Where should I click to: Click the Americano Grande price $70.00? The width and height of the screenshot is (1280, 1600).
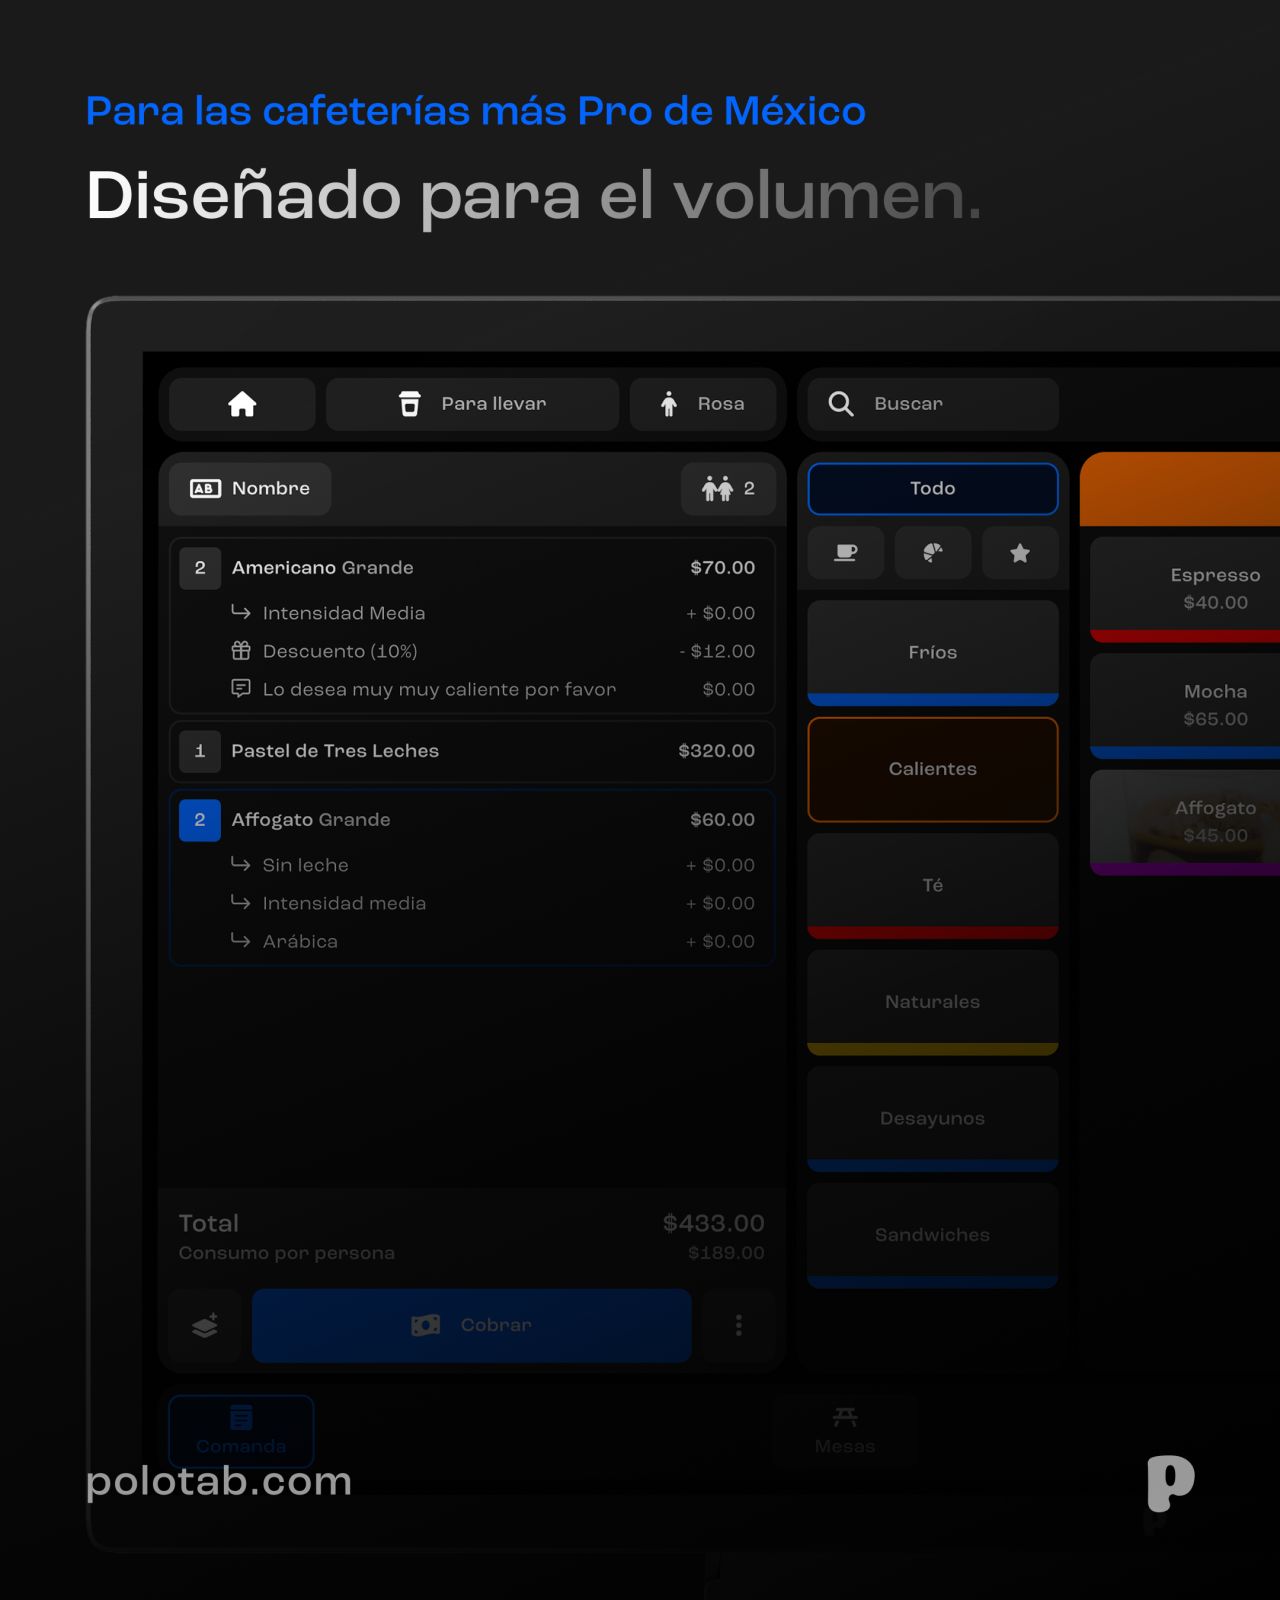723,568
